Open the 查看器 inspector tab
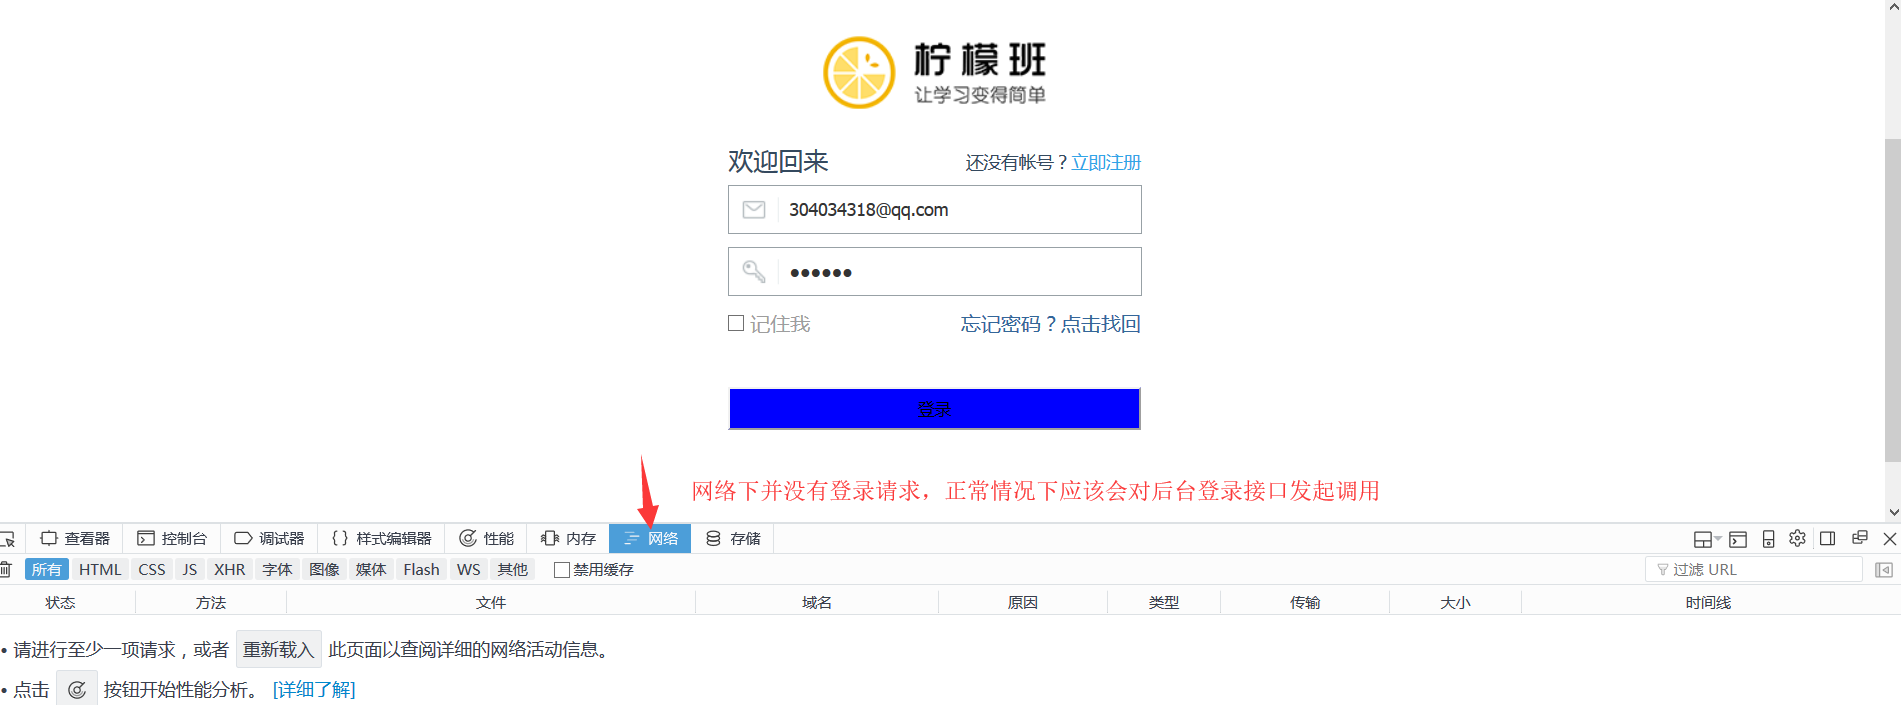Image resolution: width=1901 pixels, height=705 pixels. (x=75, y=538)
